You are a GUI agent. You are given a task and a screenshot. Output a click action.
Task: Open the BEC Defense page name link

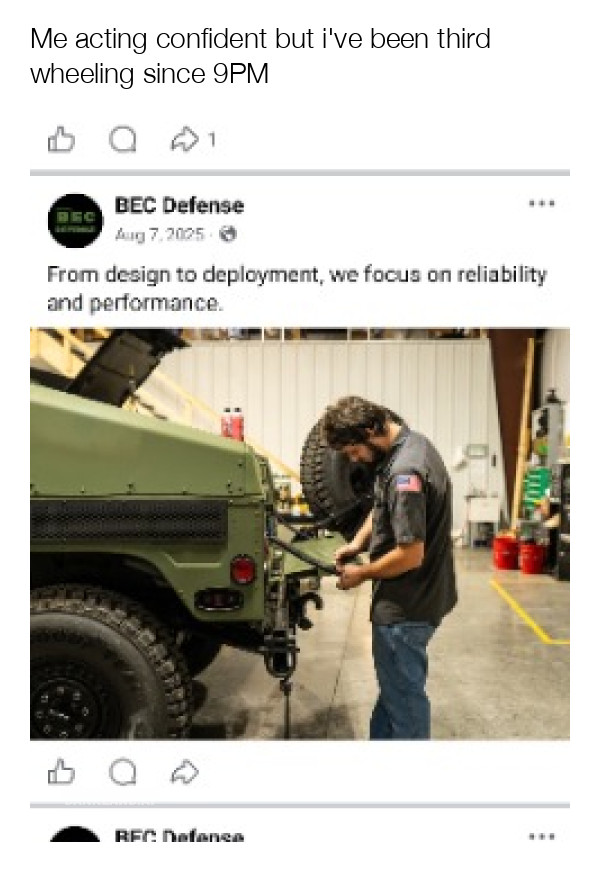point(179,205)
